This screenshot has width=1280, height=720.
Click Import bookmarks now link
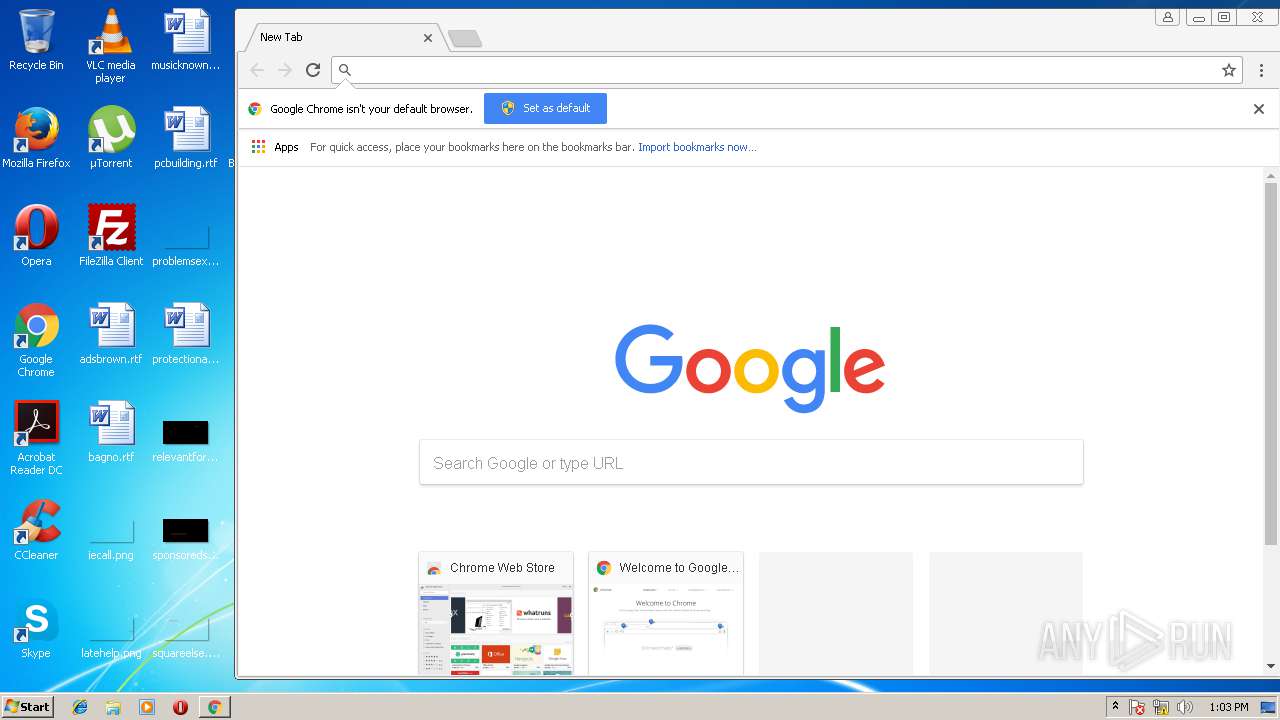pos(697,147)
